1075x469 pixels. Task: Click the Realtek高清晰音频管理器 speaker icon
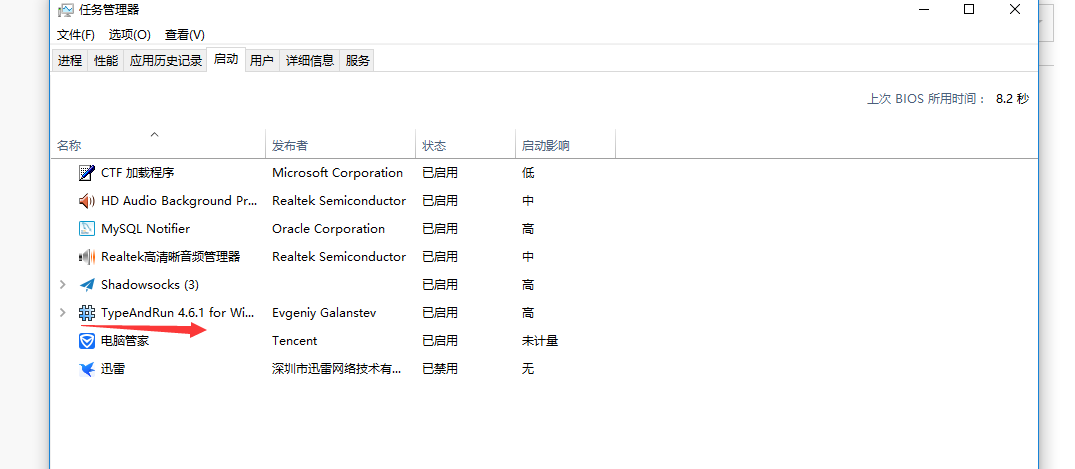[86, 257]
